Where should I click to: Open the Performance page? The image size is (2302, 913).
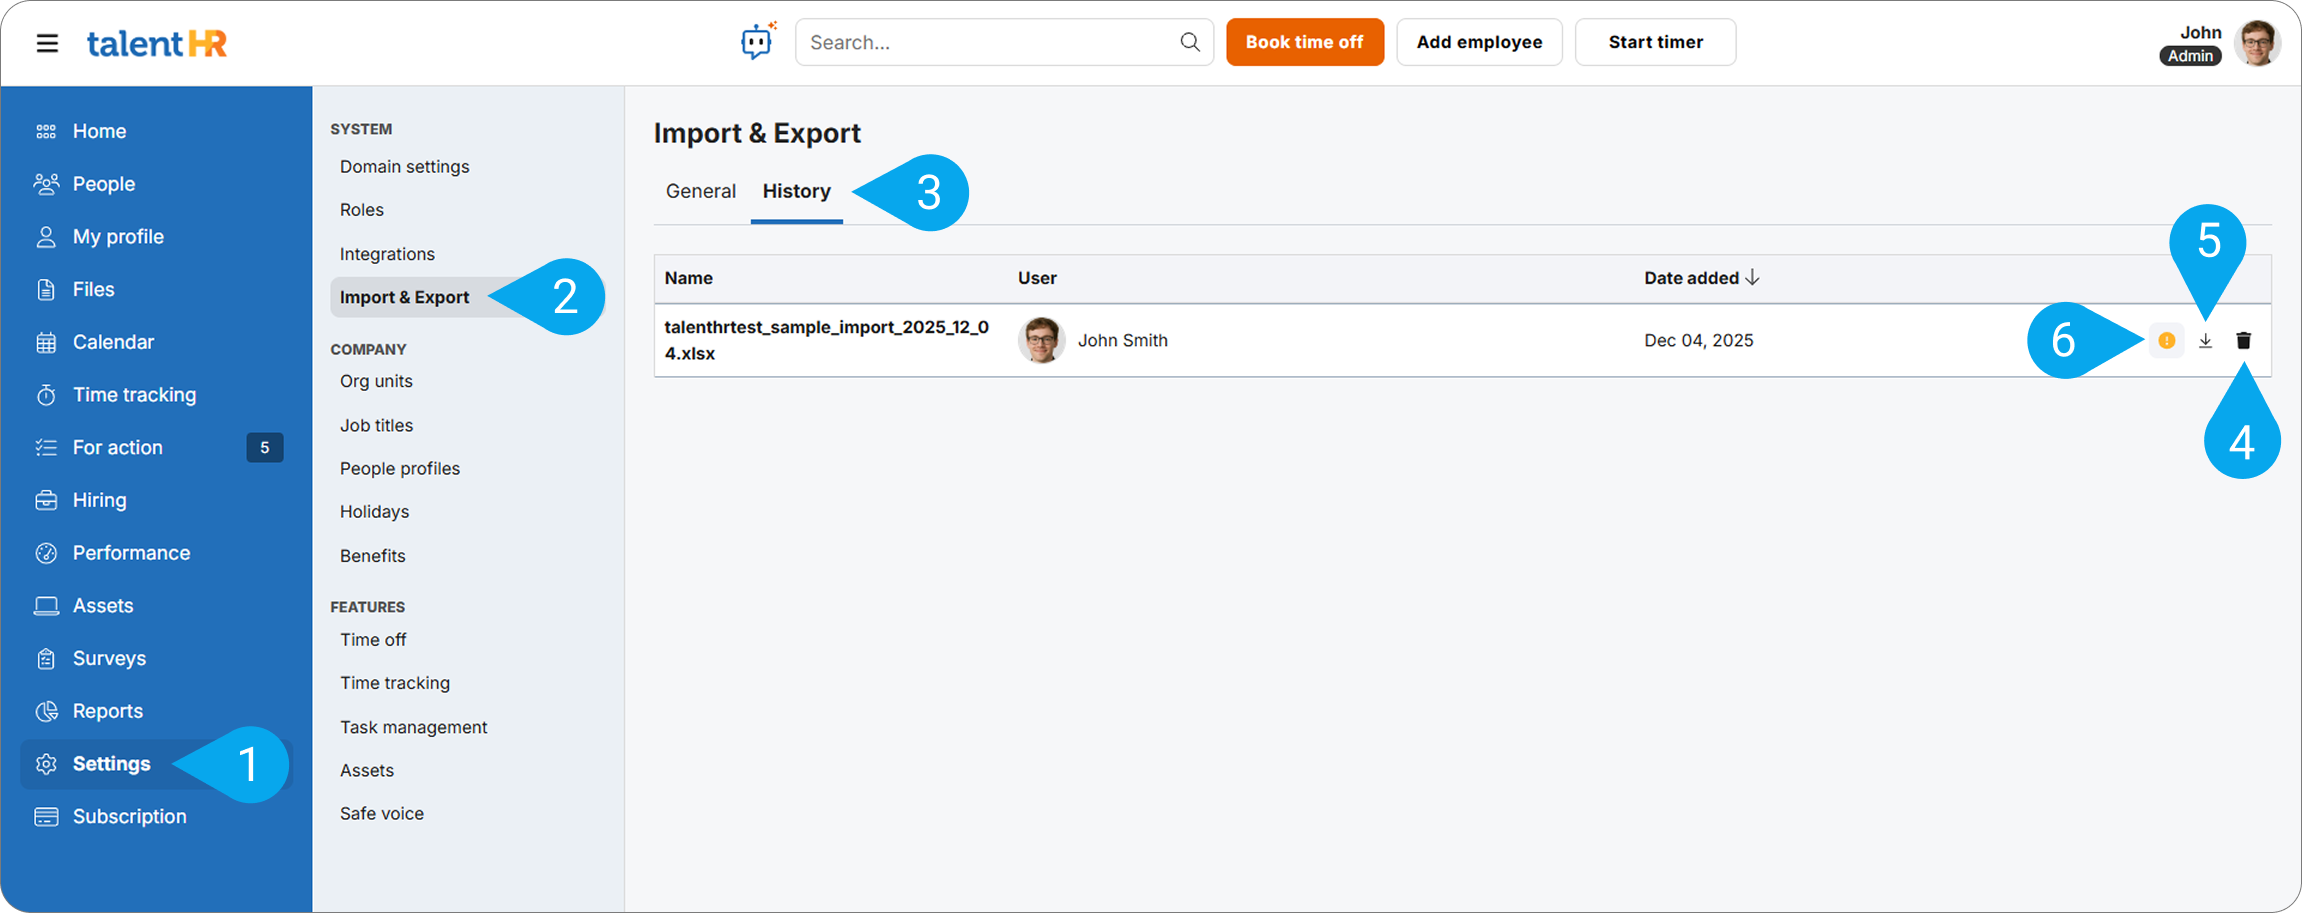click(x=131, y=553)
